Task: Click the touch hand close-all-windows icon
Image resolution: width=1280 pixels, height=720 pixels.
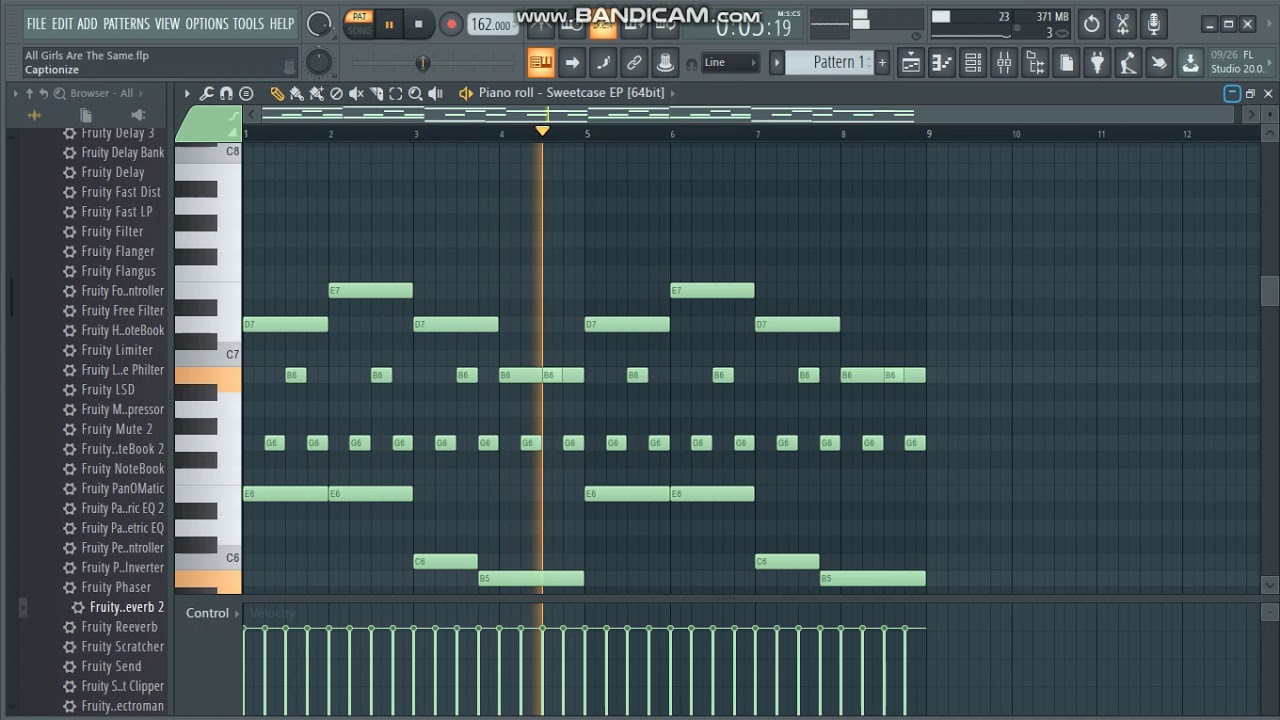Action: (x=1158, y=63)
